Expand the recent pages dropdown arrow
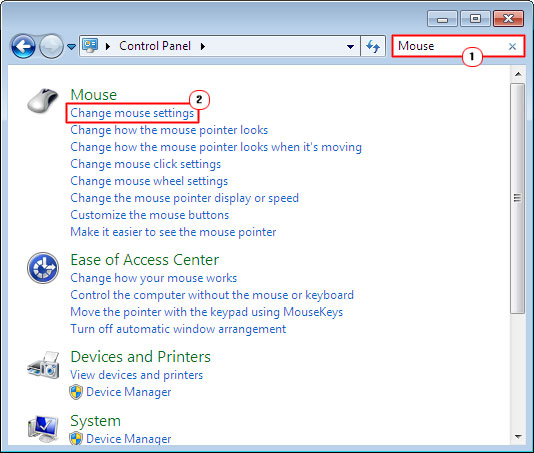Viewport: 534px width, 453px height. point(71,46)
